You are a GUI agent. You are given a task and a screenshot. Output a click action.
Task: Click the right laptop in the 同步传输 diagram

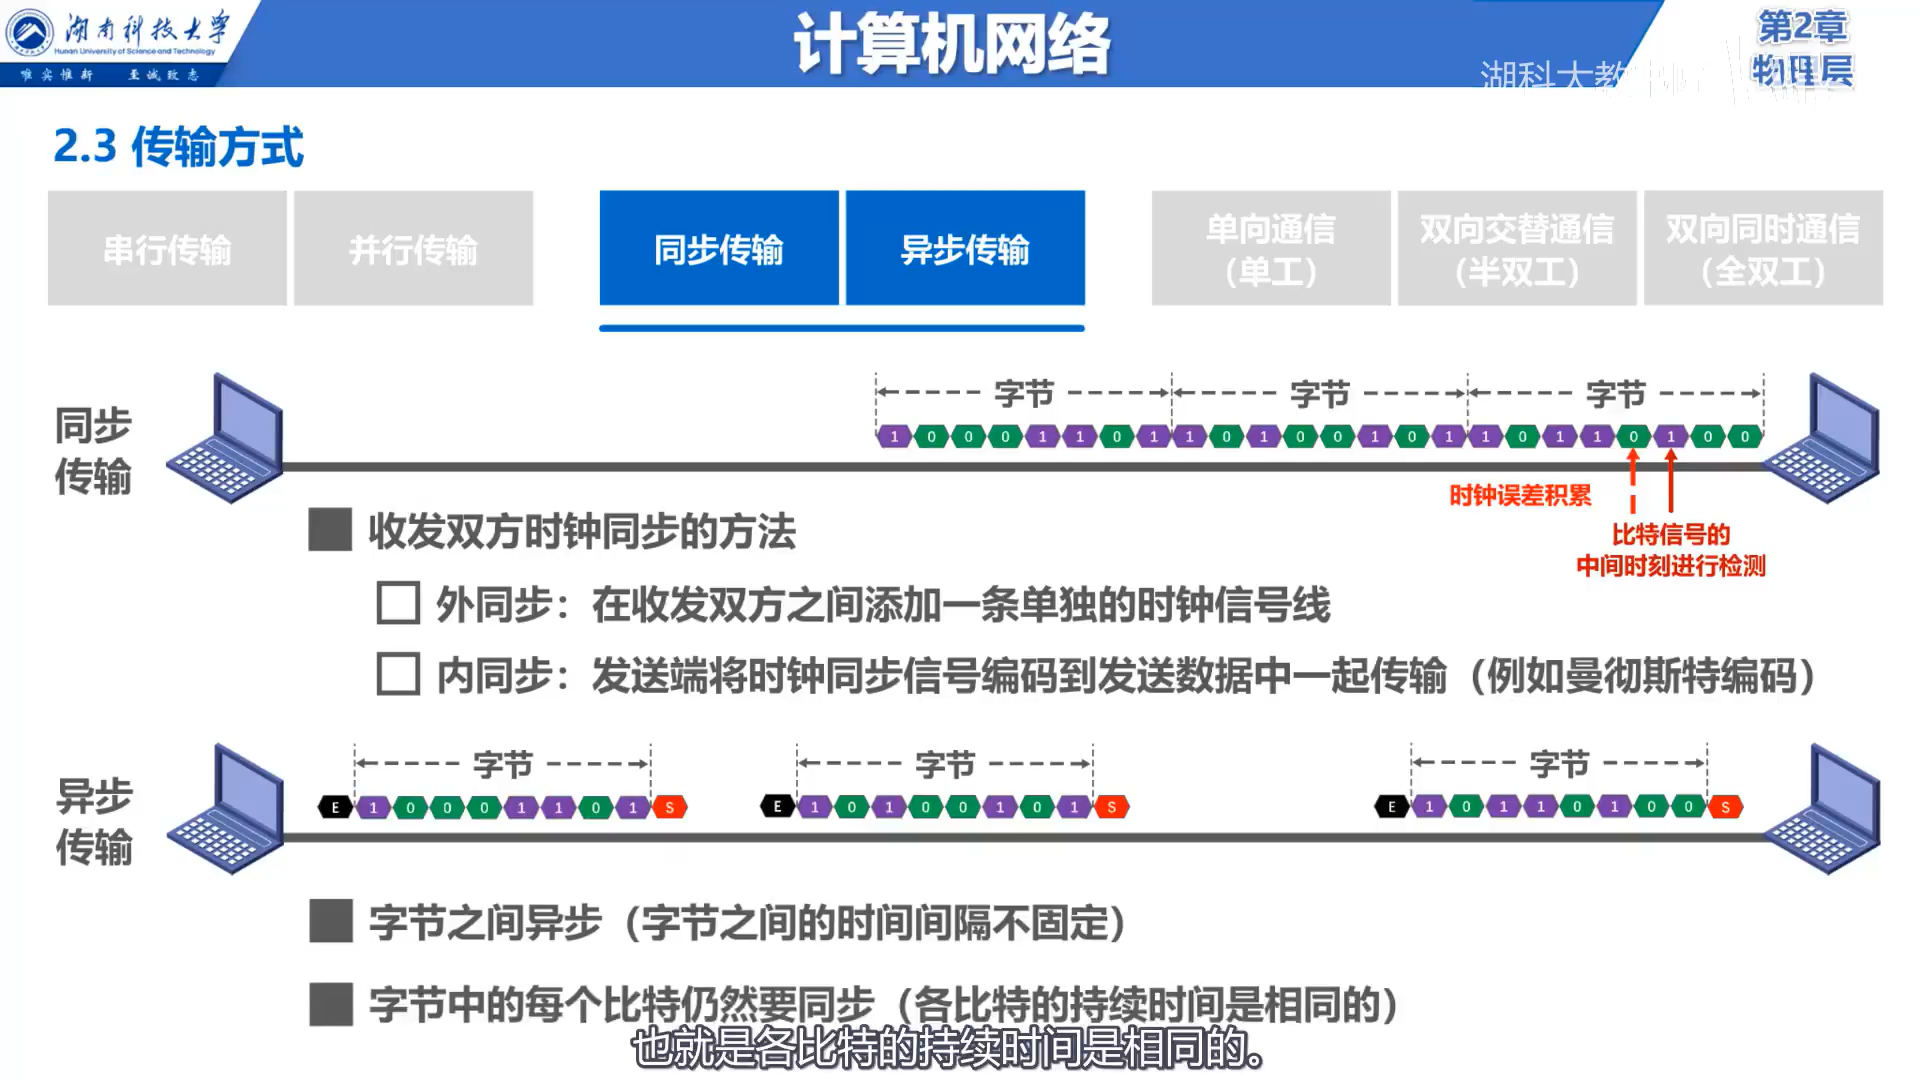point(1822,438)
